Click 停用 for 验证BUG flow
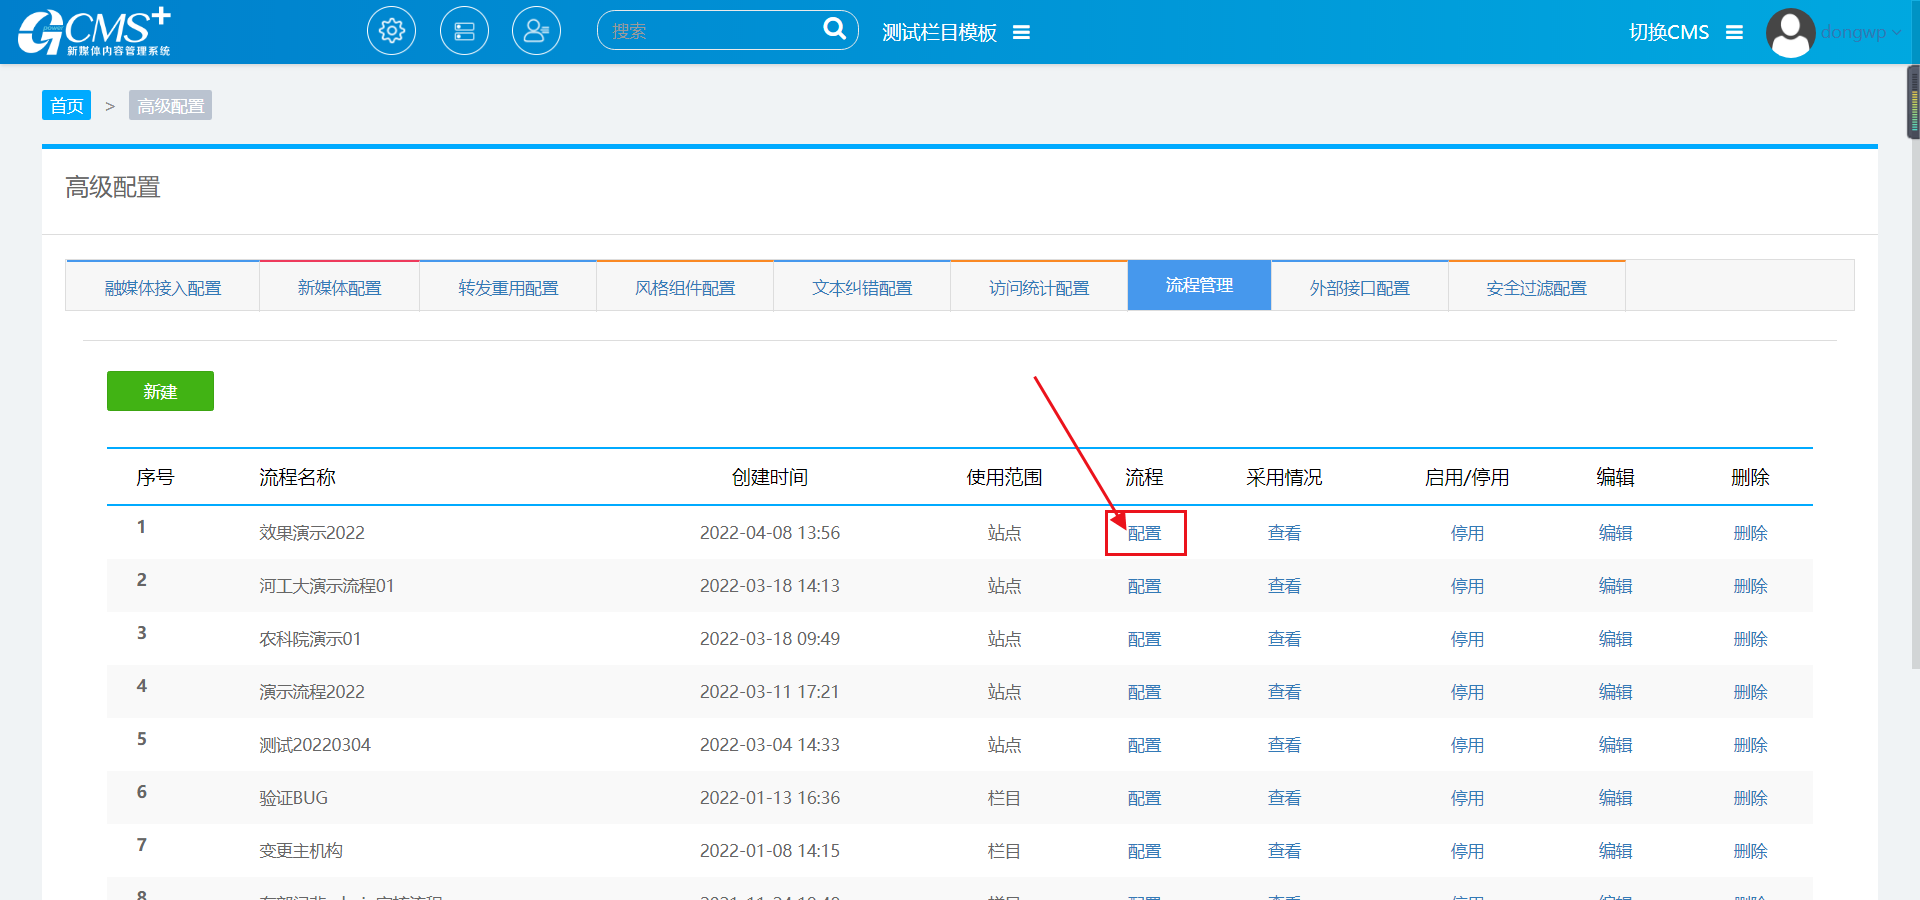The width and height of the screenshot is (1920, 900). click(1467, 798)
